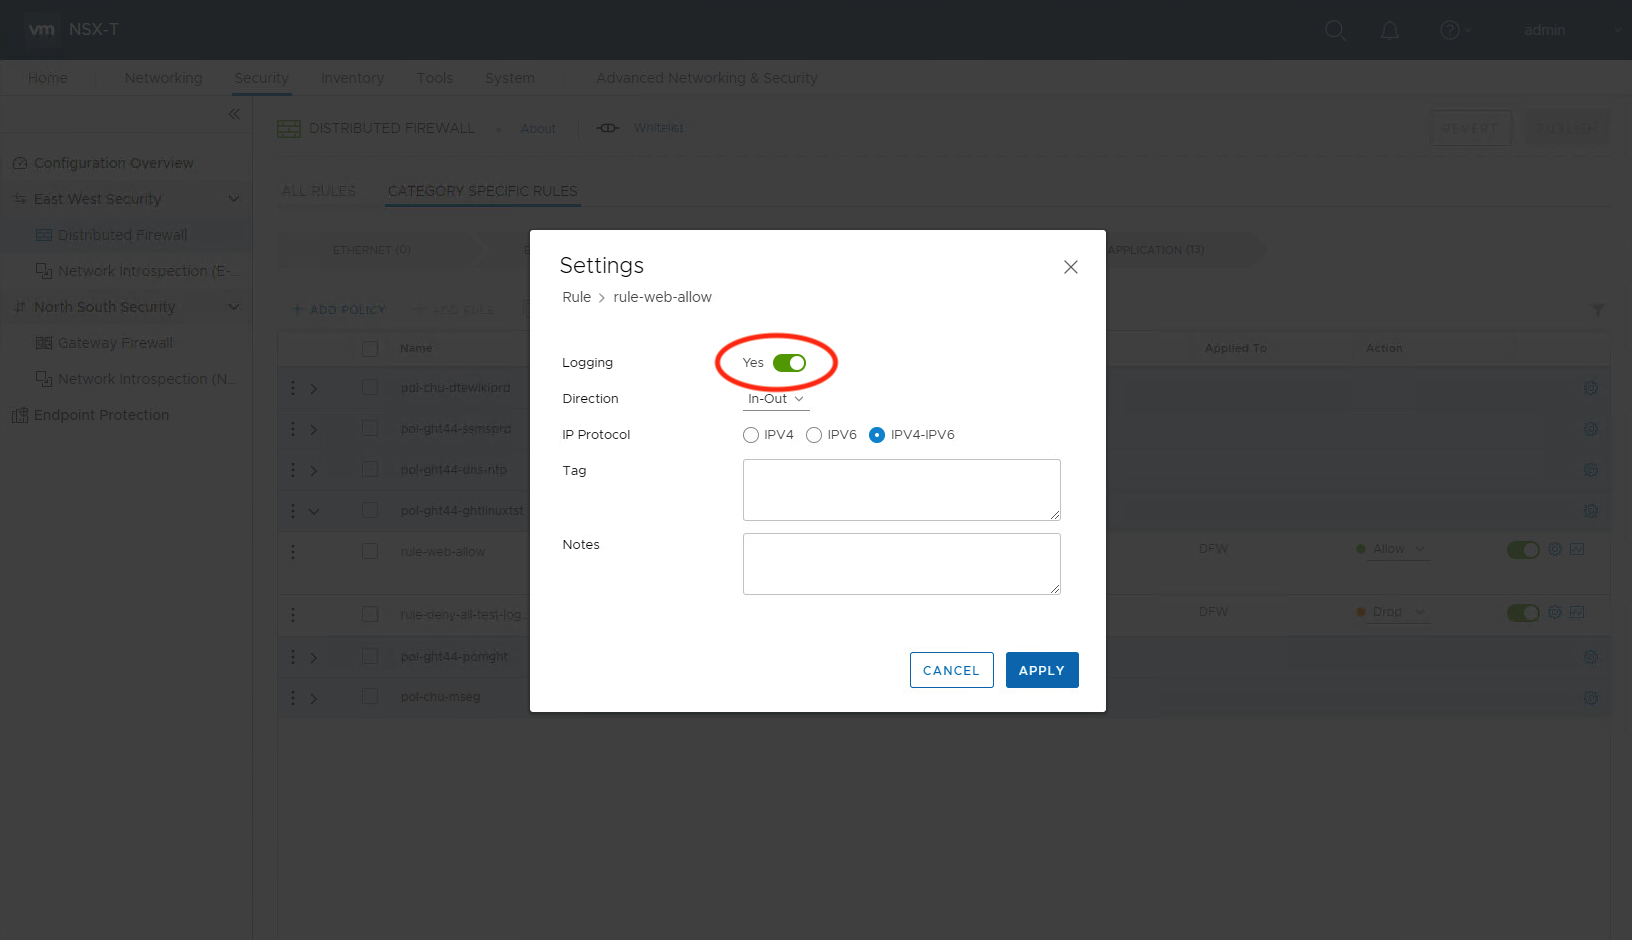Close the Settings dialog with X
This screenshot has height=940, width=1632.
(1070, 267)
